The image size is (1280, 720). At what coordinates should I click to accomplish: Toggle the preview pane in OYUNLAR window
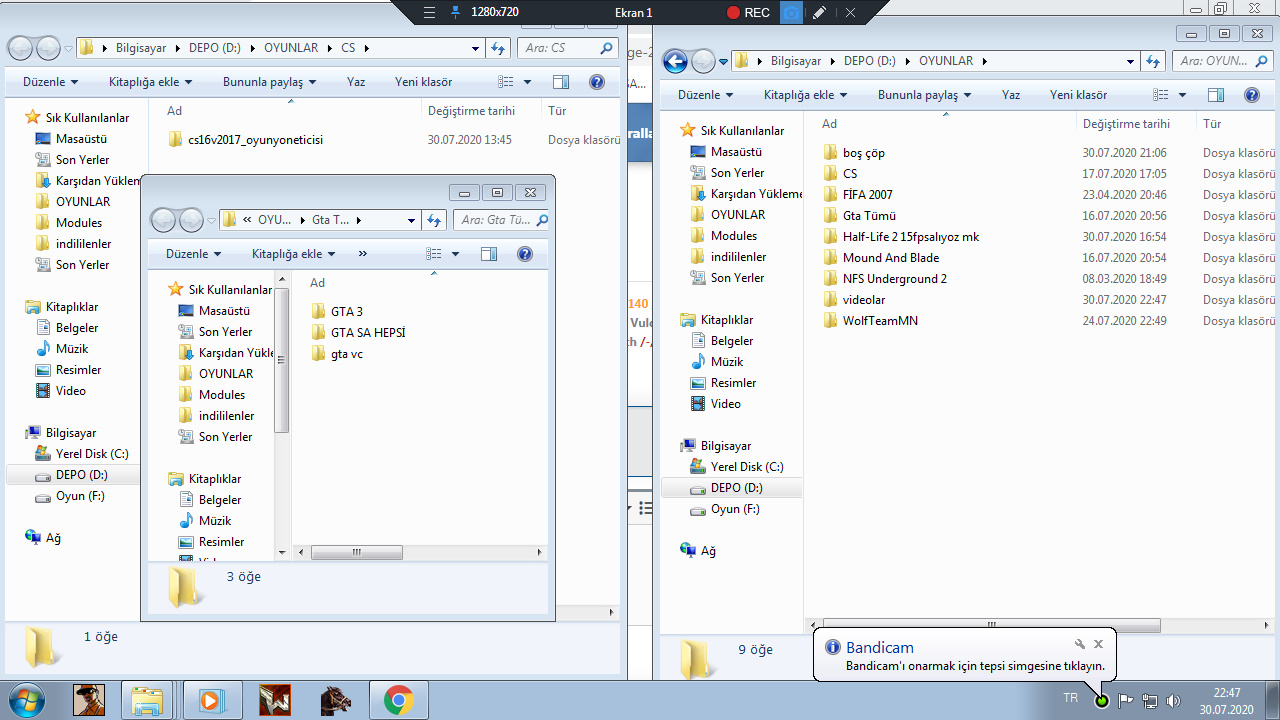(x=1216, y=95)
